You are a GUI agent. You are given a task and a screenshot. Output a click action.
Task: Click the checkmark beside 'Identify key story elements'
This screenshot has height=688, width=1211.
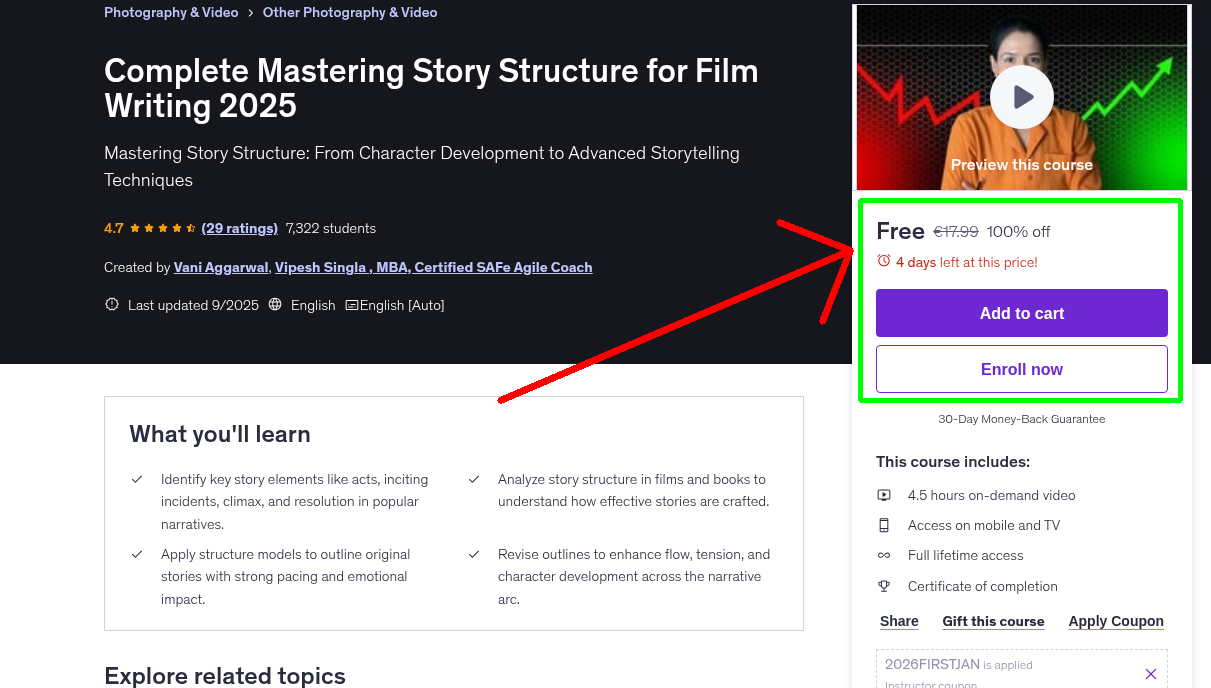pyautogui.click(x=137, y=479)
